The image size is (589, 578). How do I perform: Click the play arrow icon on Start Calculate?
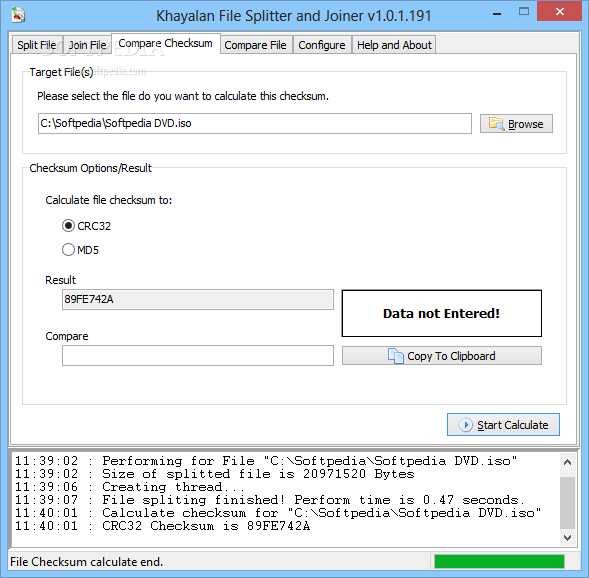coord(466,425)
